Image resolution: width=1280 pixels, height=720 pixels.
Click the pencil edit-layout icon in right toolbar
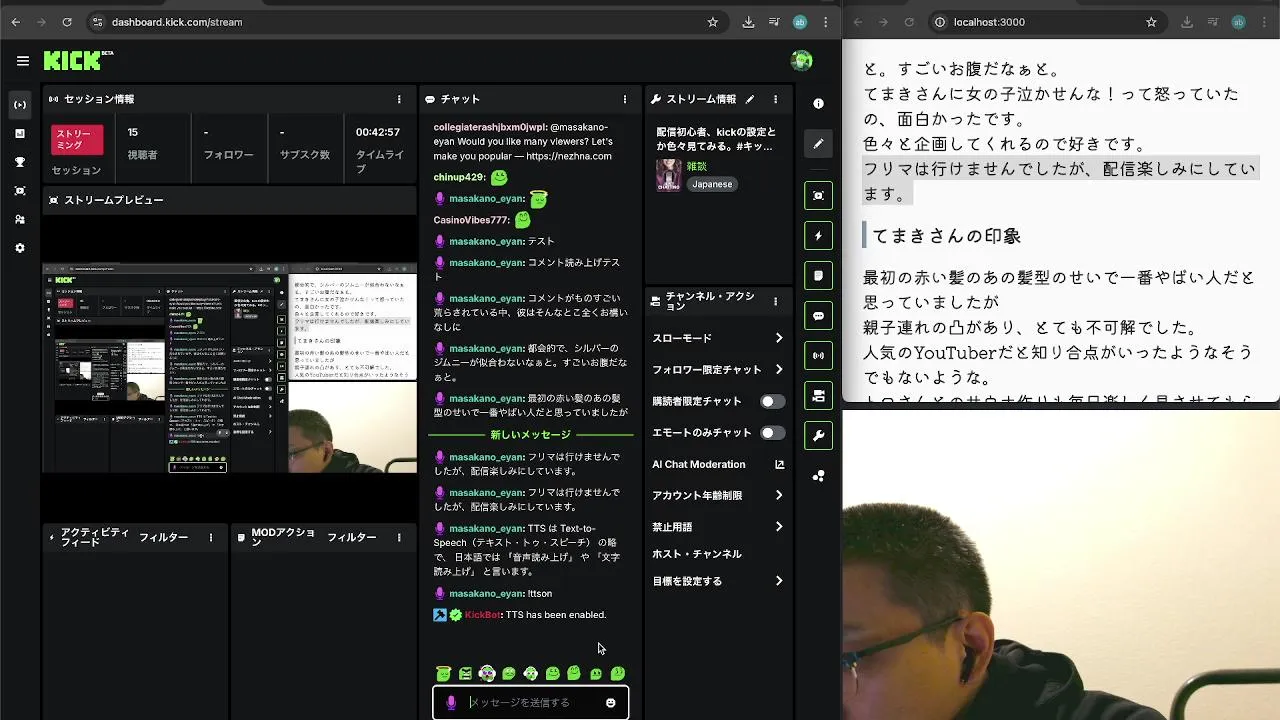tap(818, 143)
